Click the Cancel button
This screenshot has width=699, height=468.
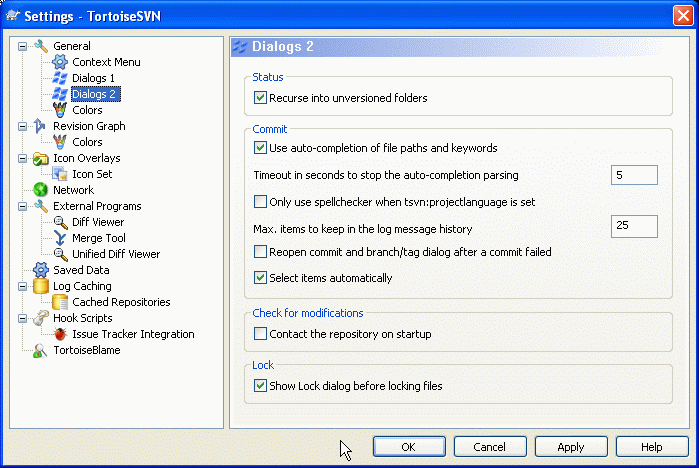490,447
